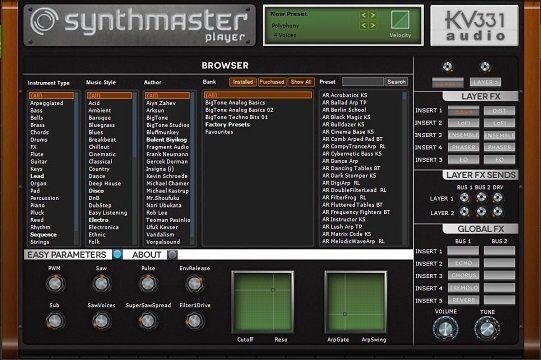This screenshot has height=360, width=541.
Task: Open empty Global FX BUS 1 Insert 1 slot
Action: pyautogui.click(x=463, y=251)
